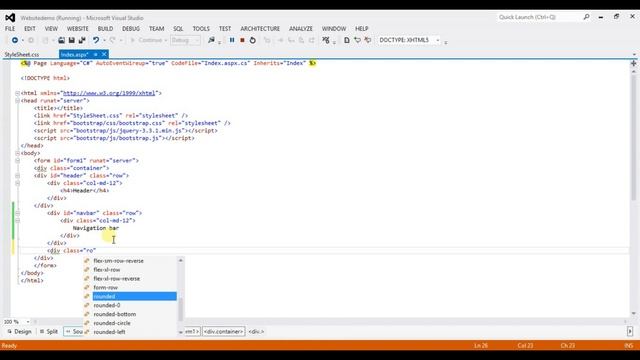Screen dimensions: 640x360
Task: Open the BUILD menu
Action: tap(105, 29)
